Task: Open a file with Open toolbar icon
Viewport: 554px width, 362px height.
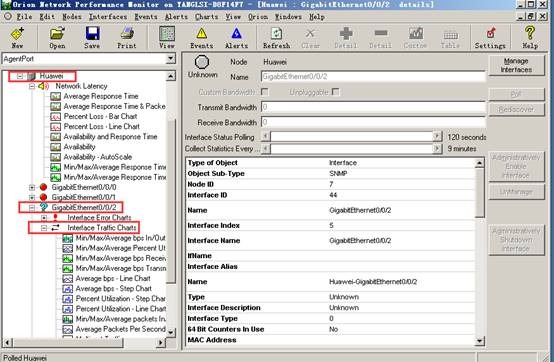Action: tap(57, 34)
